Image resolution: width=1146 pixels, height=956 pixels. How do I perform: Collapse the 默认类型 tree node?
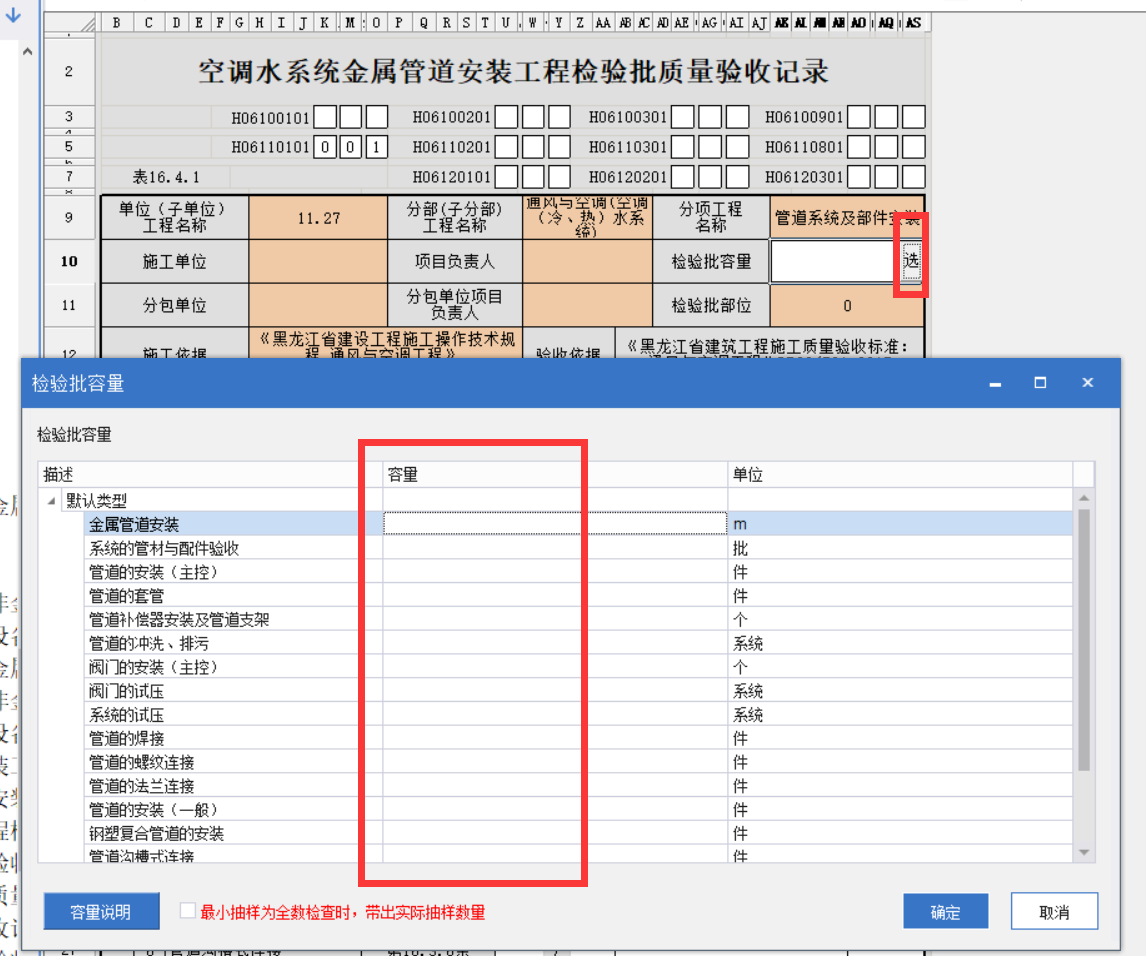coord(51,500)
